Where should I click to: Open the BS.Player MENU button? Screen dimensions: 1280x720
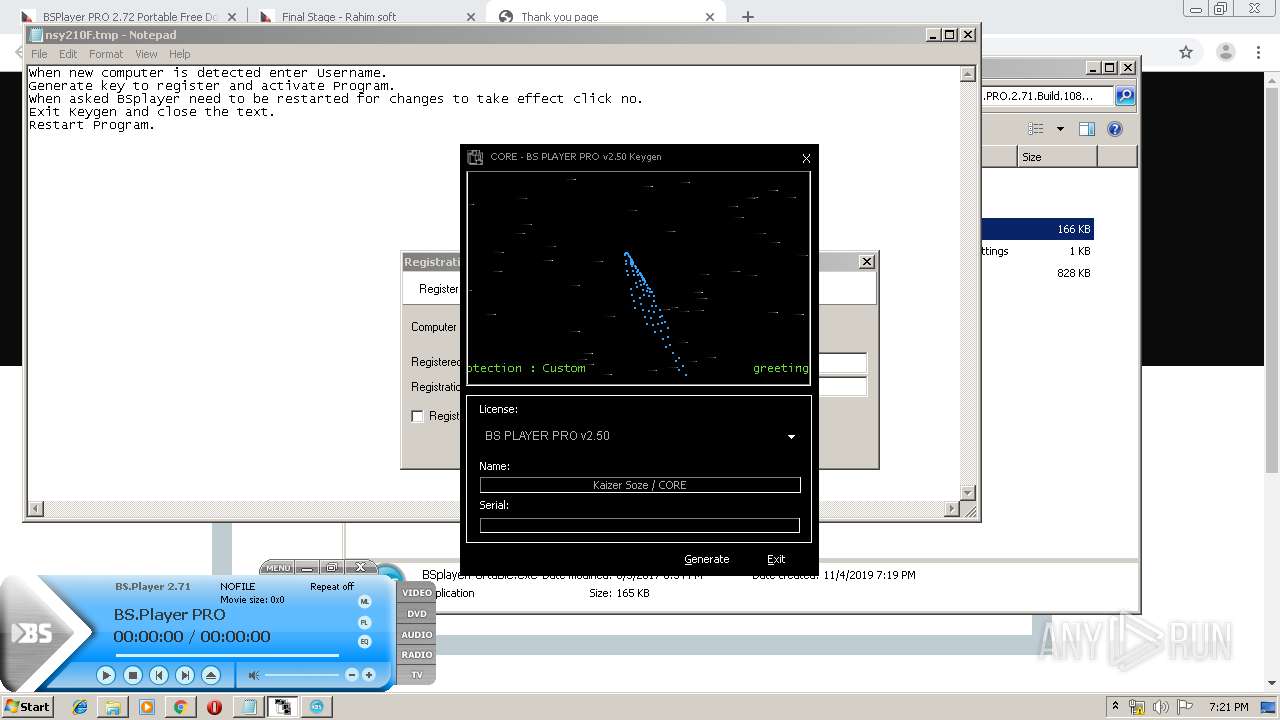pos(278,567)
